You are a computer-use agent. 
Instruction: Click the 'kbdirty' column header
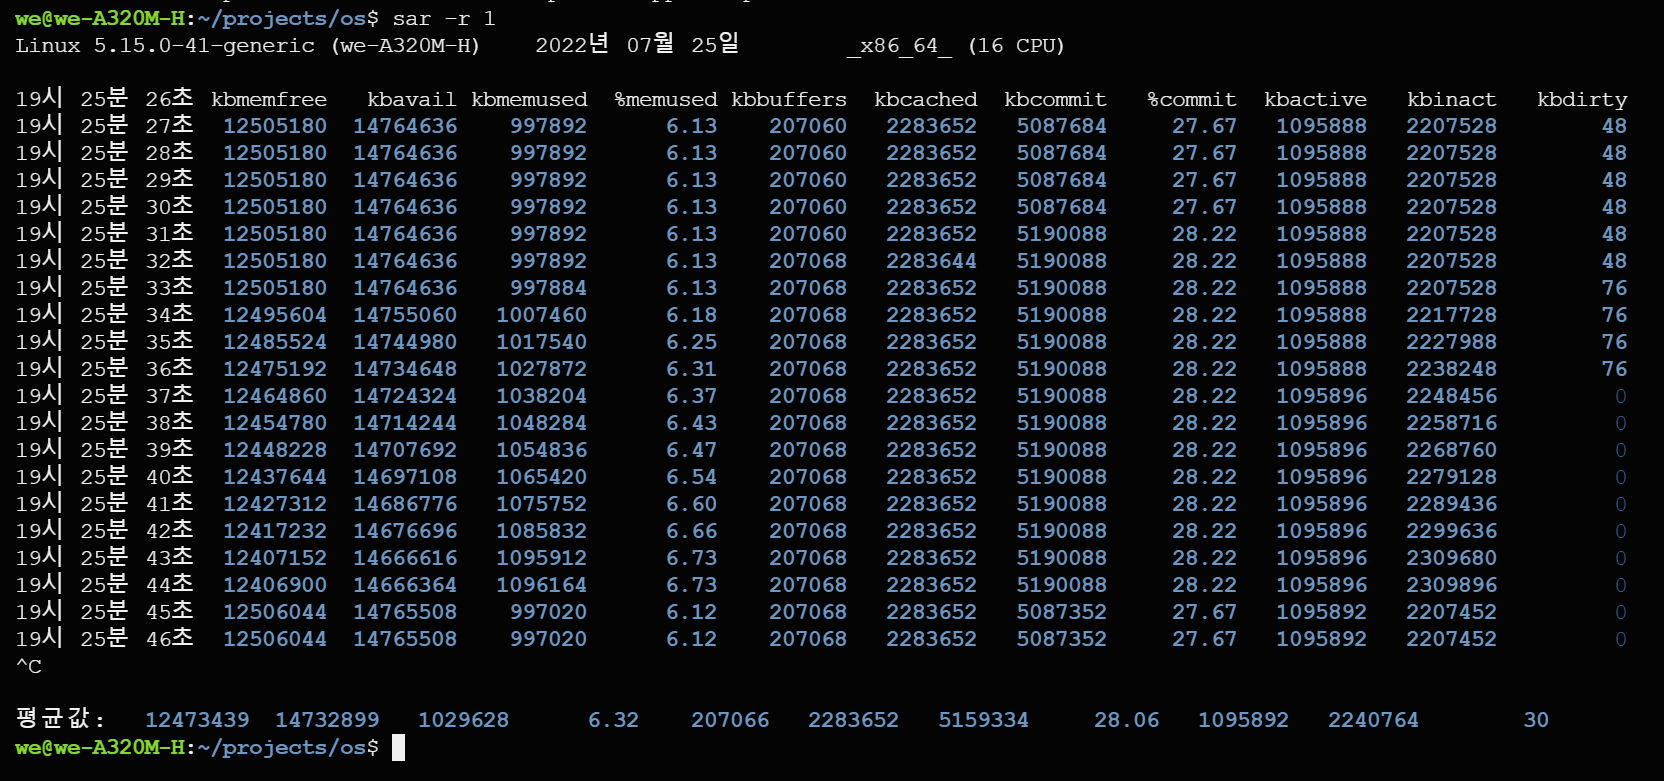(x=1582, y=100)
